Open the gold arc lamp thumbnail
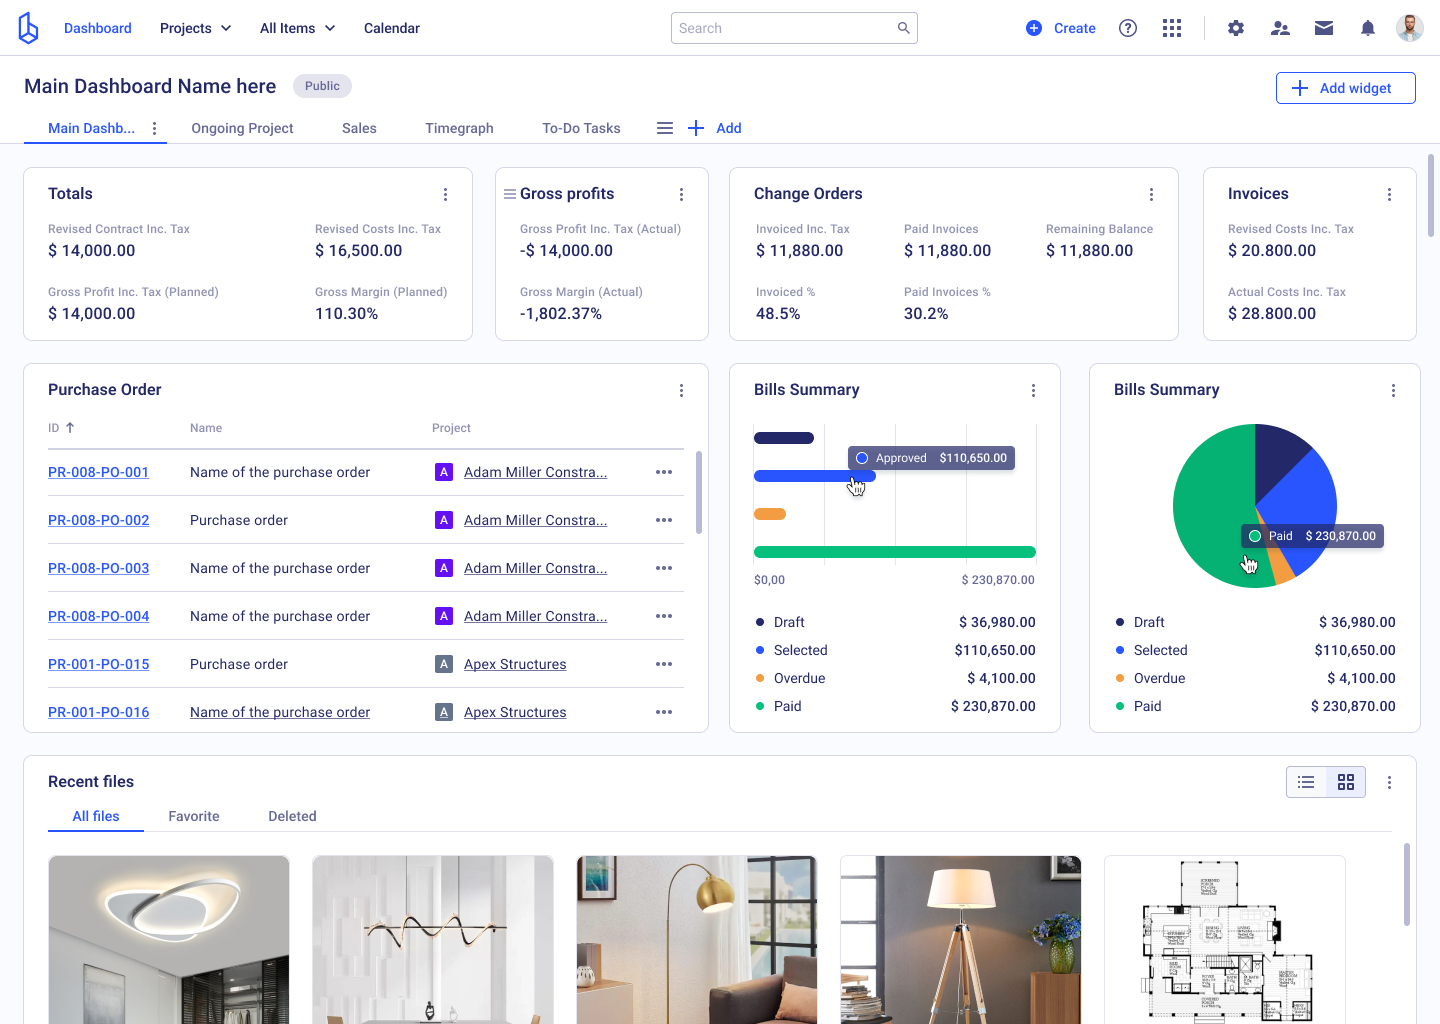This screenshot has width=1440, height=1024. [x=697, y=940]
